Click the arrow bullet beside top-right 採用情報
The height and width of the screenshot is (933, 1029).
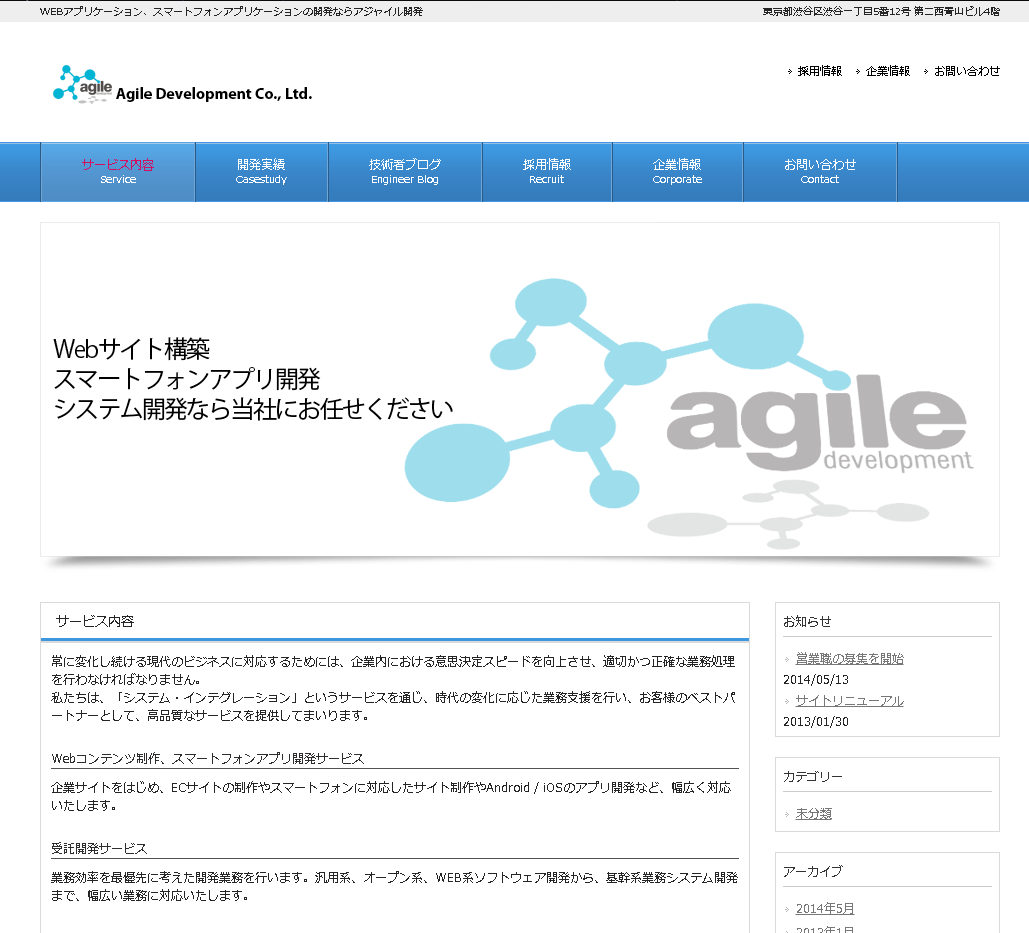tap(790, 72)
